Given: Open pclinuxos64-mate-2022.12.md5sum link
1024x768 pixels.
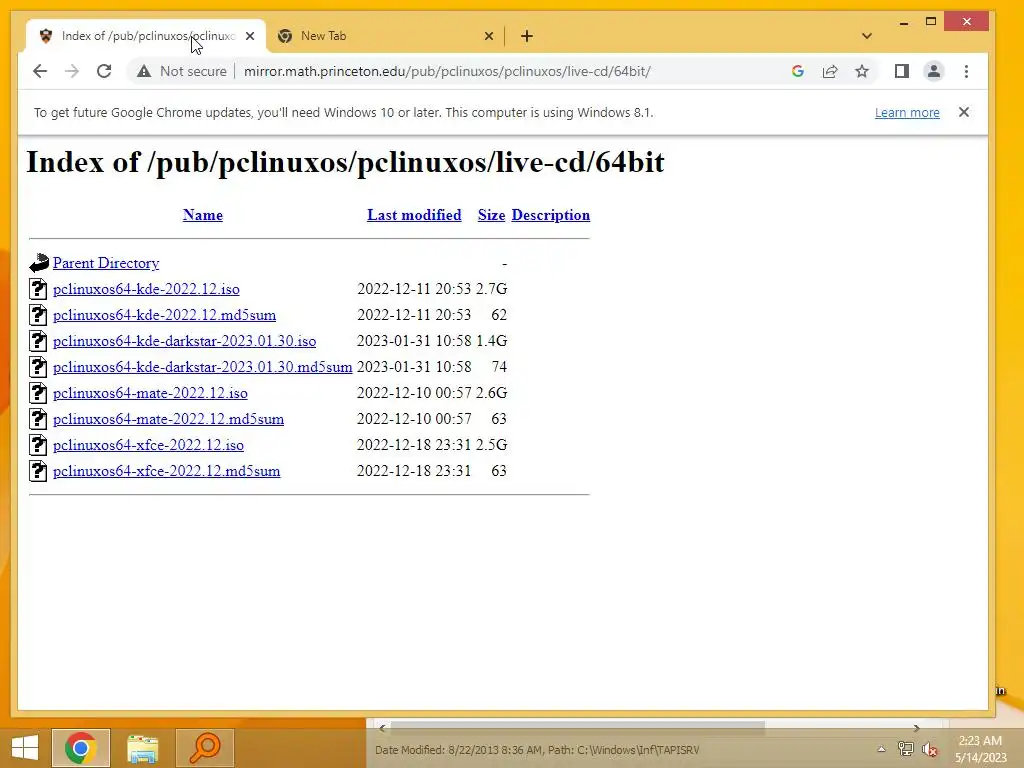Looking at the screenshot, I should tap(168, 419).
